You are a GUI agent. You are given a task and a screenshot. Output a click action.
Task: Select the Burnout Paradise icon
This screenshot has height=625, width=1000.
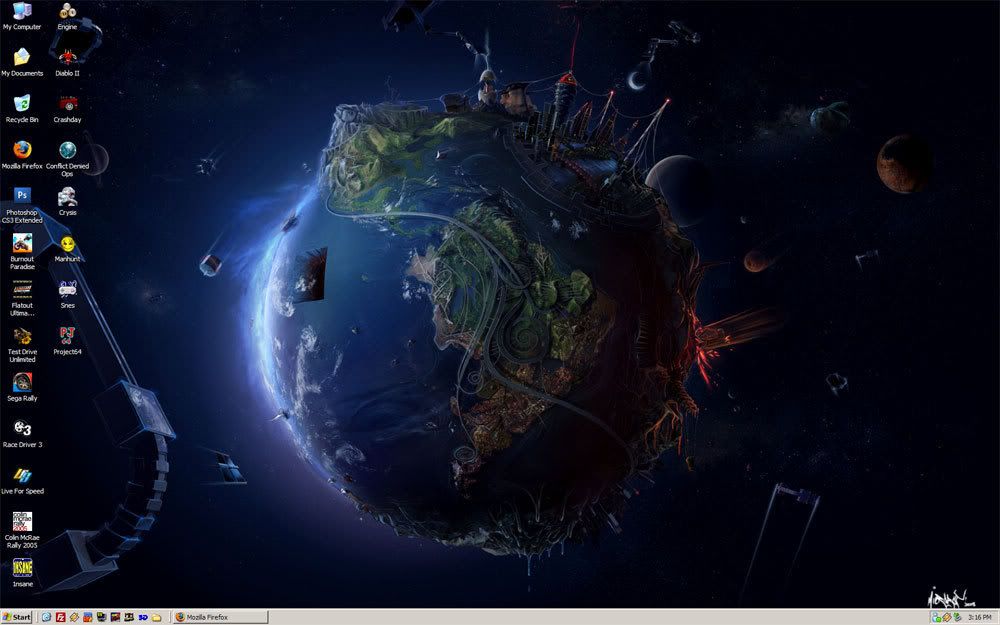pyautogui.click(x=22, y=243)
